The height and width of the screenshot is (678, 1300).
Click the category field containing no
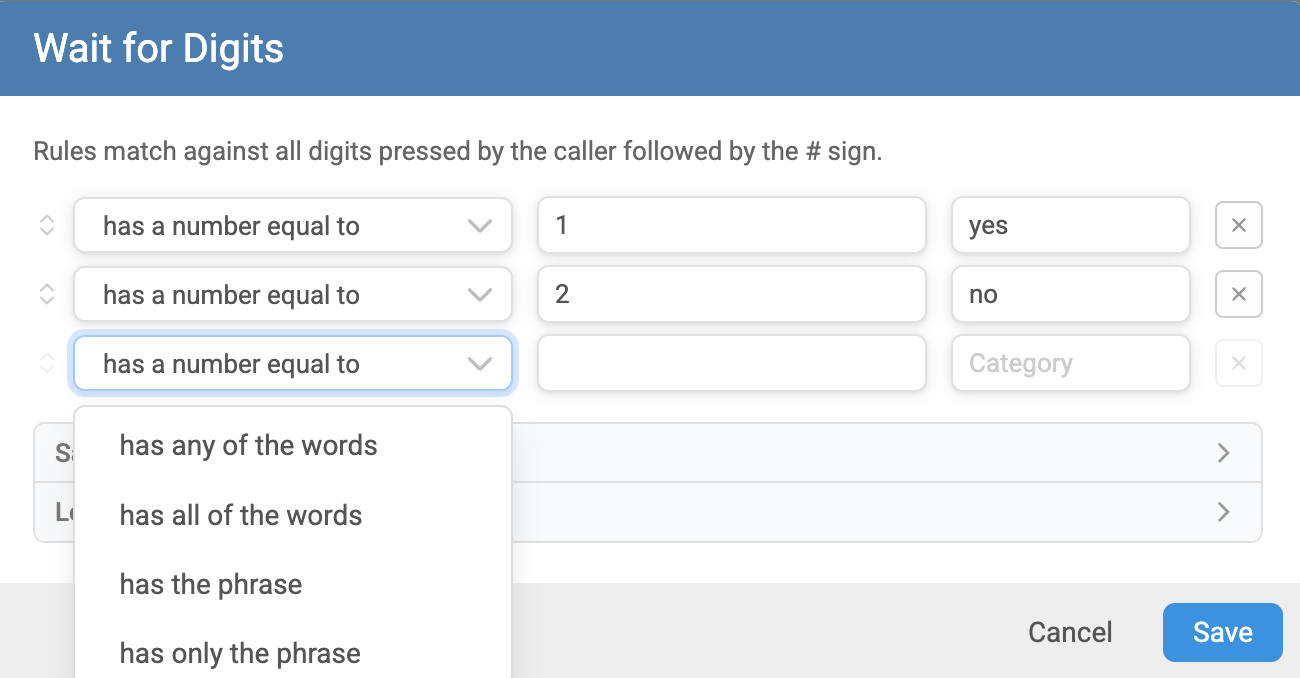click(1071, 294)
